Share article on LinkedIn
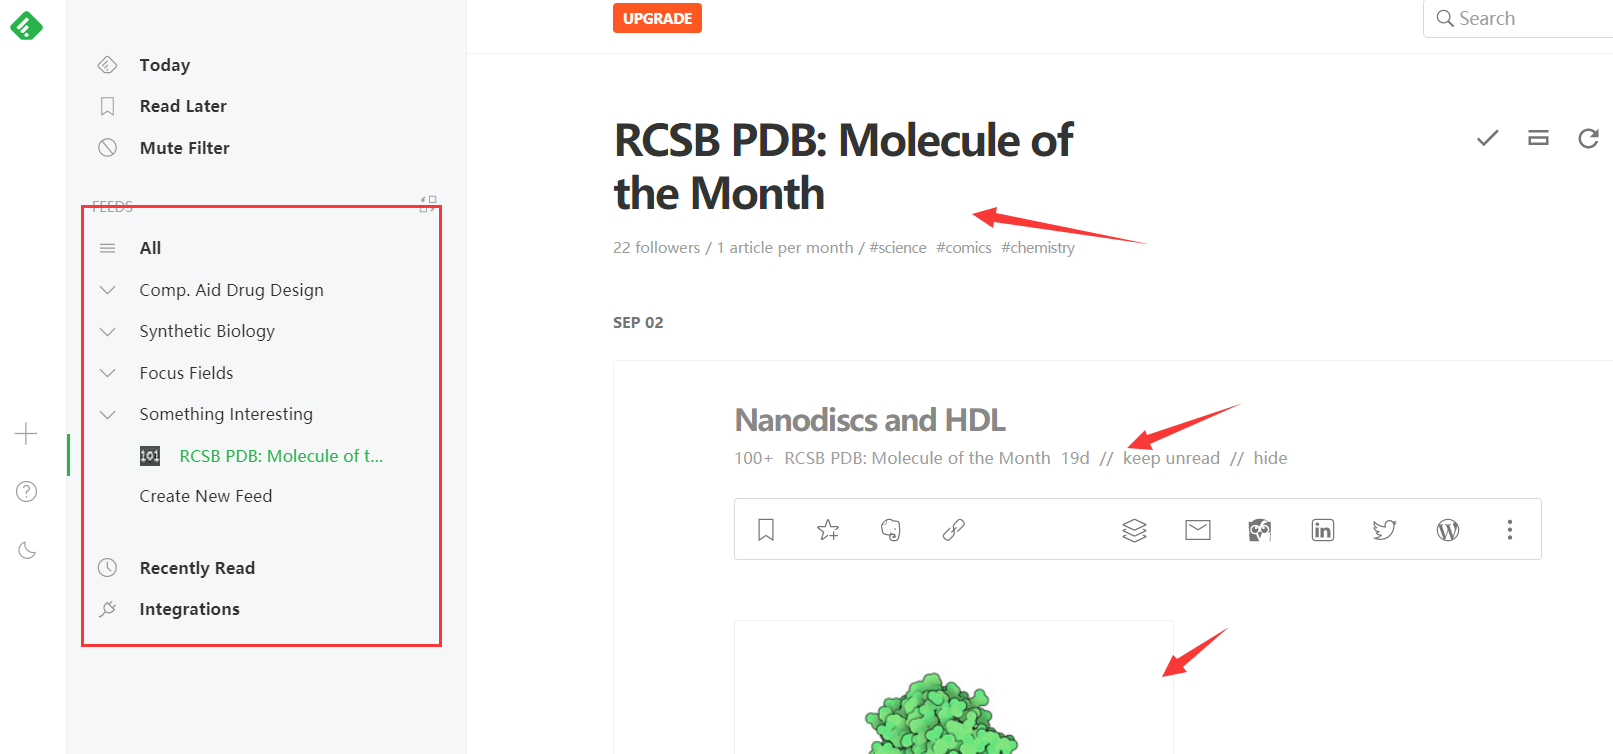1613x754 pixels. tap(1322, 530)
